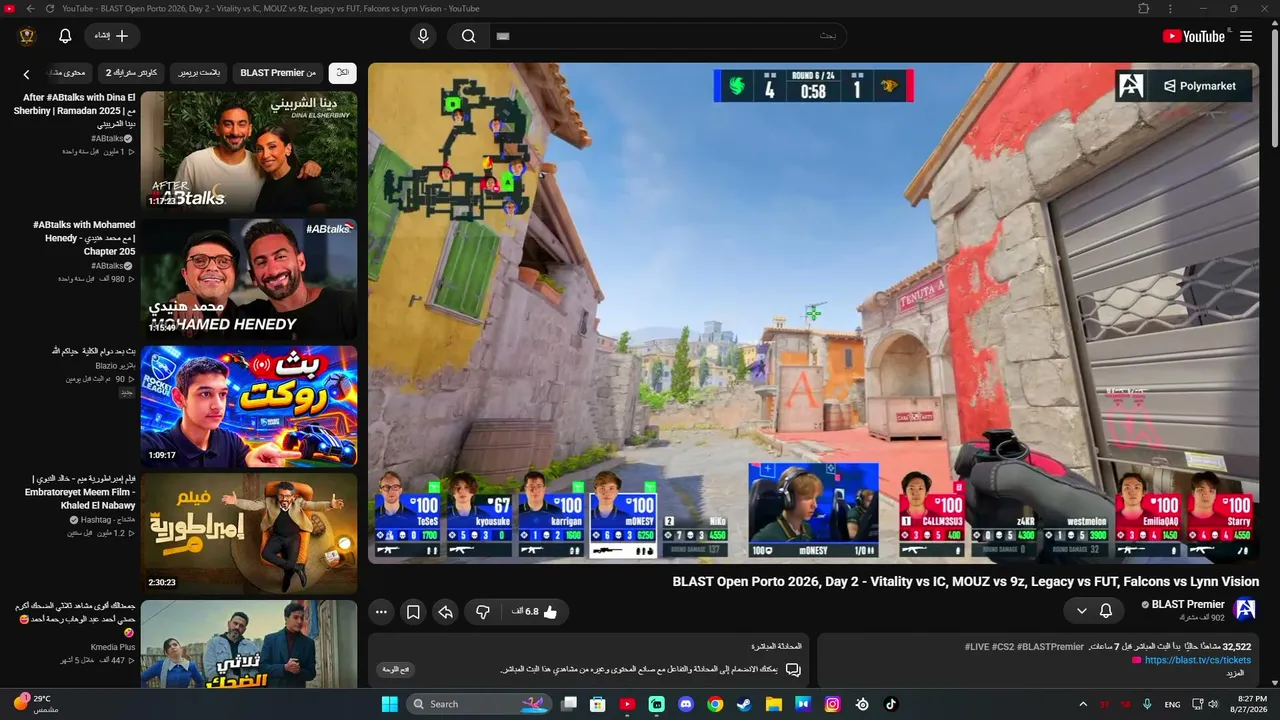Click the #BLASTPremier hashtag

1051,647
